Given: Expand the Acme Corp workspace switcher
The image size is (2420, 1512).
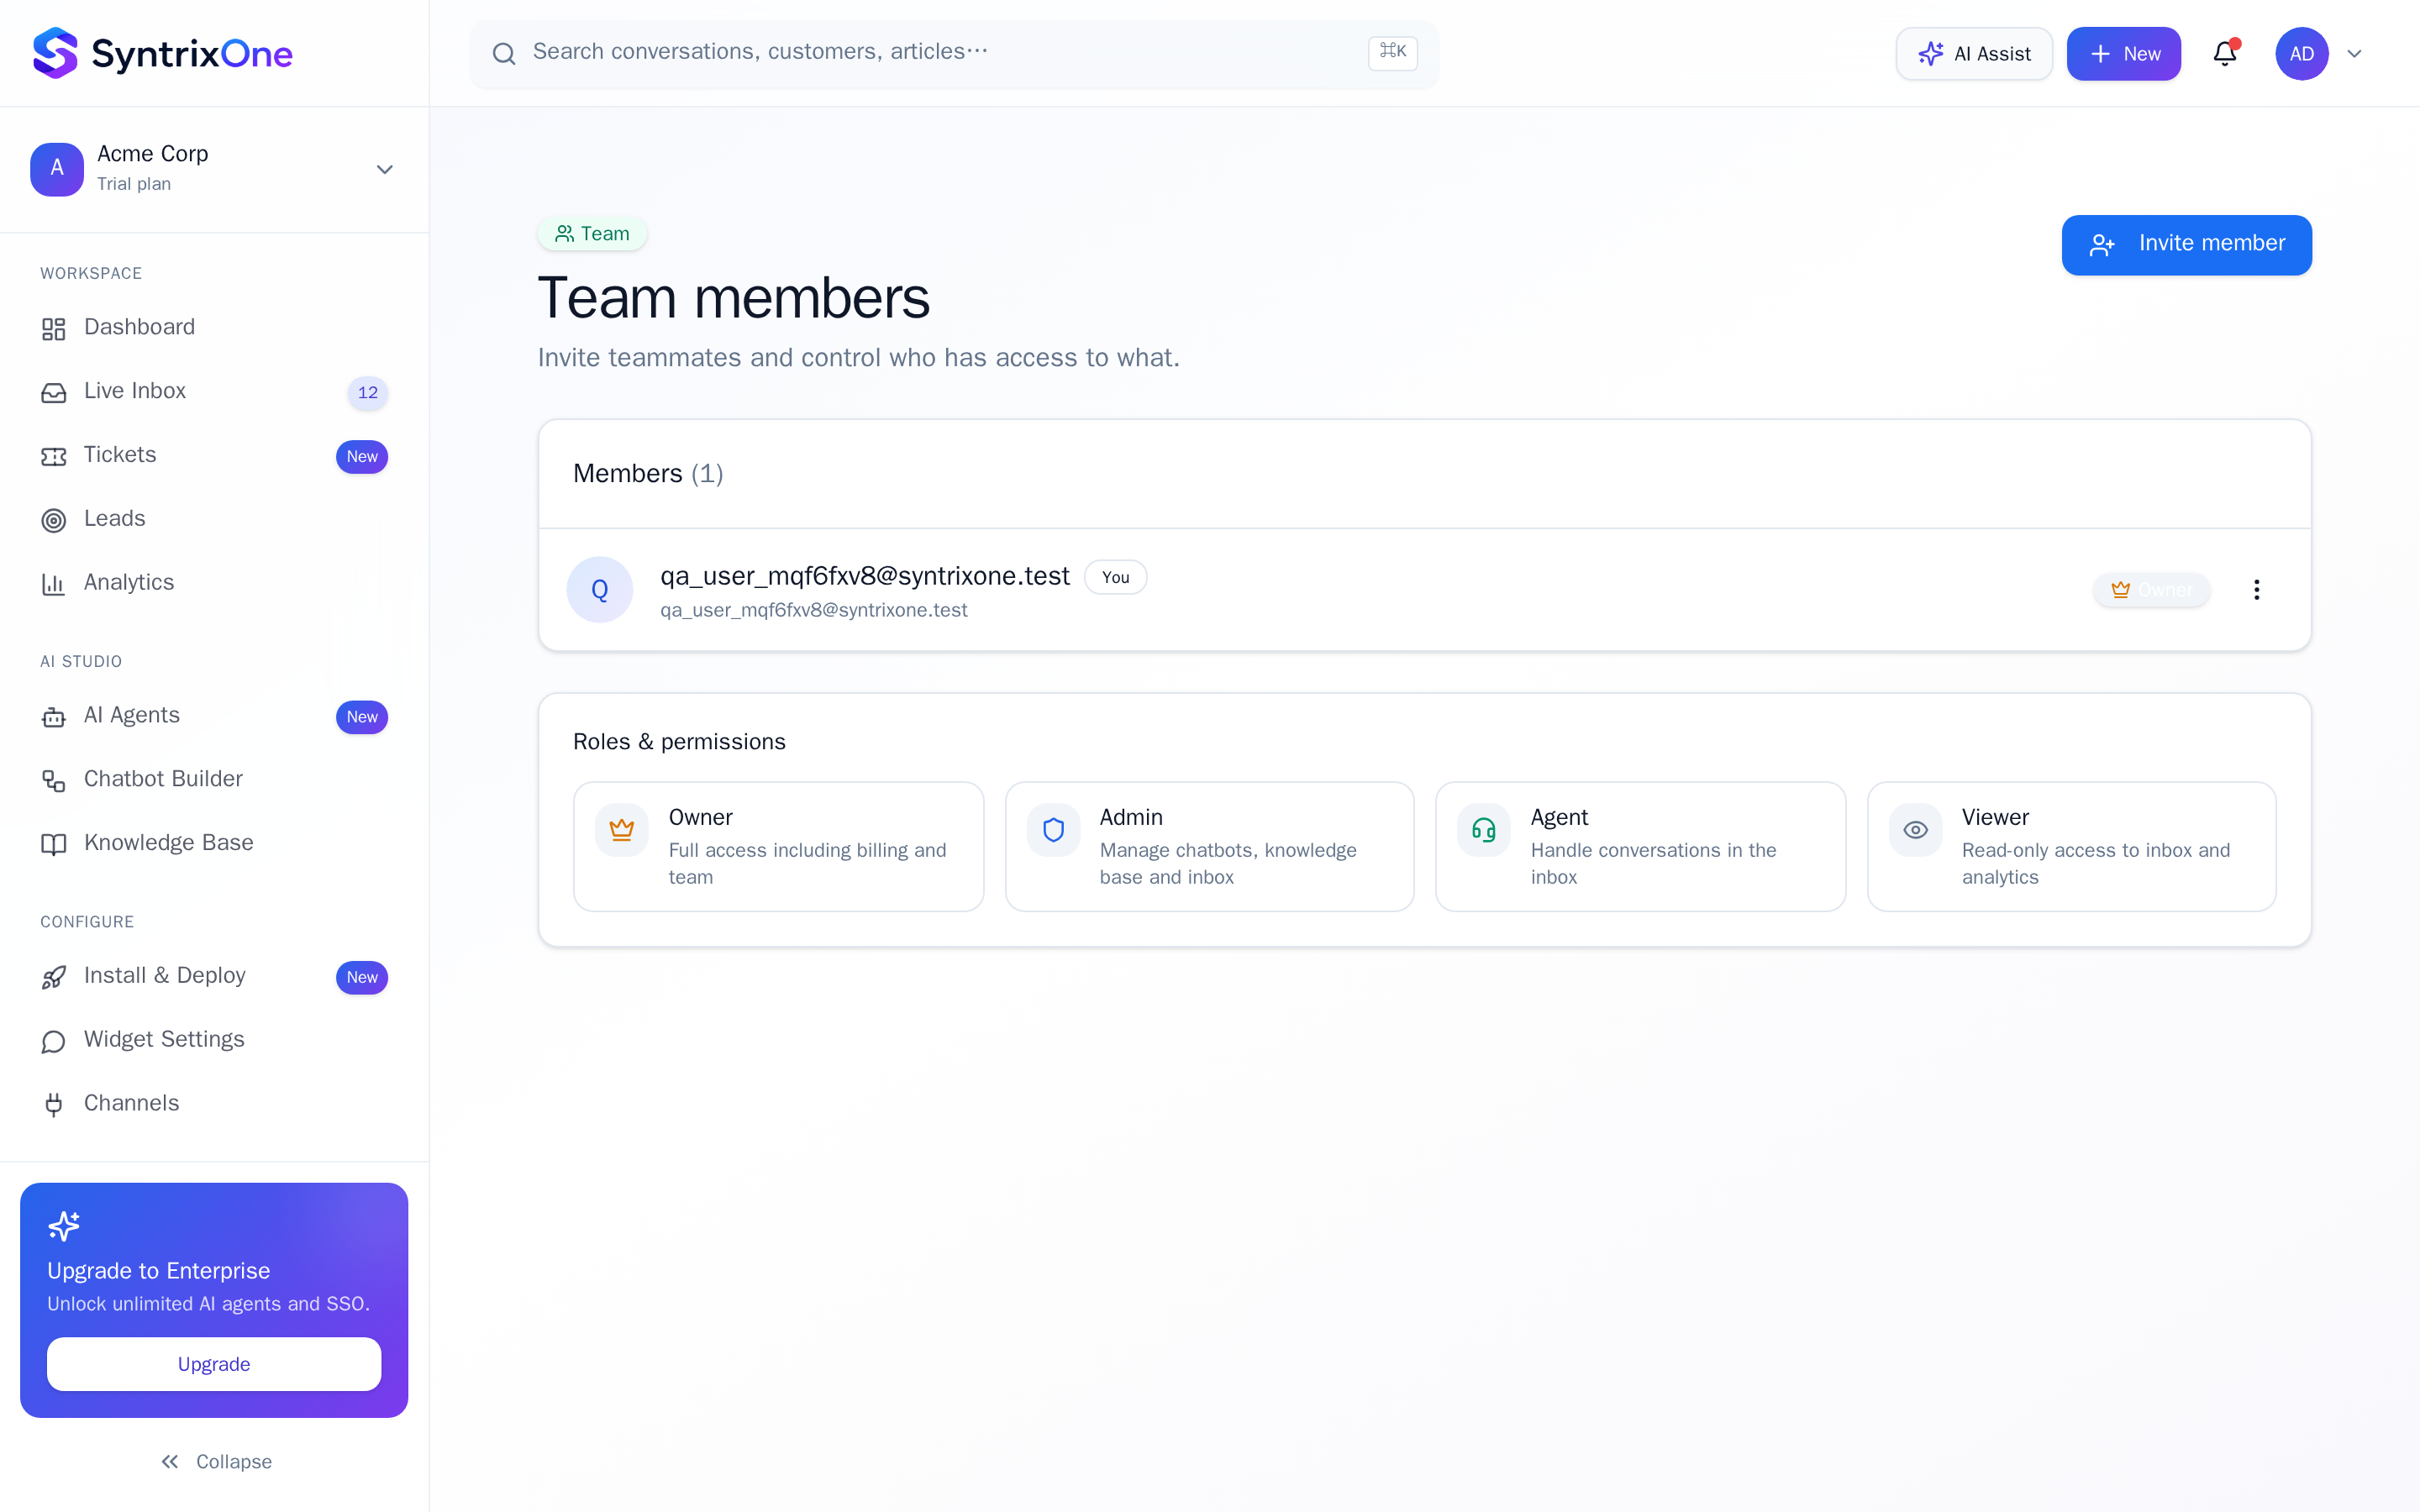Looking at the screenshot, I should pyautogui.click(x=384, y=169).
